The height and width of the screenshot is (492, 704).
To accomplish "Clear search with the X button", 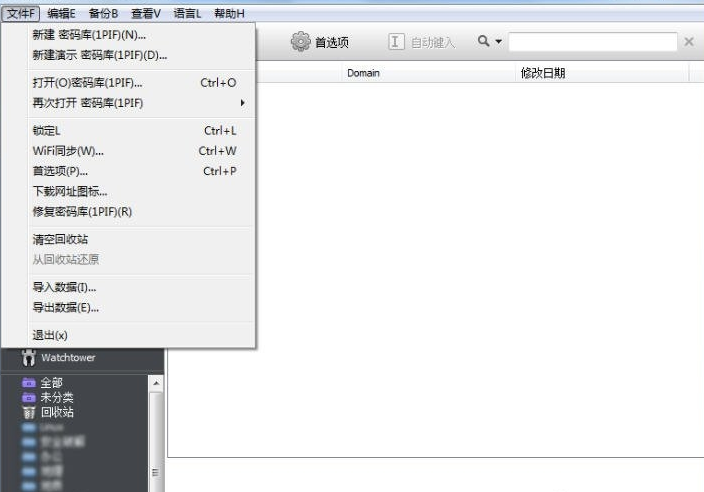I will pos(689,42).
